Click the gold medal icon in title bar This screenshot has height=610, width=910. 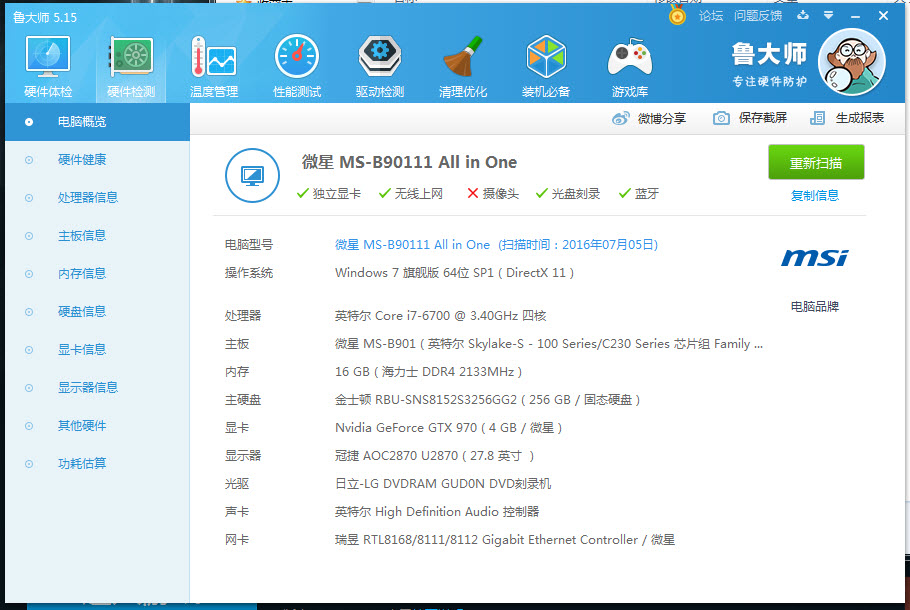[x=678, y=16]
